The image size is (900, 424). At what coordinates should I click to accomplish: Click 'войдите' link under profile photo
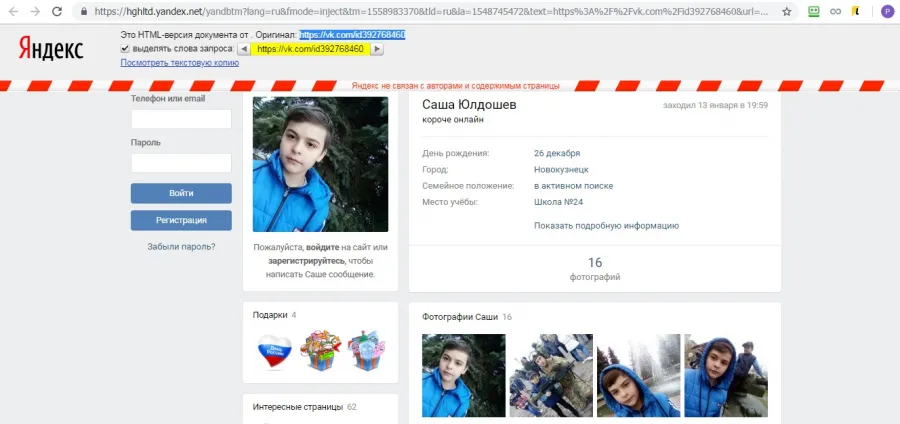(x=322, y=247)
